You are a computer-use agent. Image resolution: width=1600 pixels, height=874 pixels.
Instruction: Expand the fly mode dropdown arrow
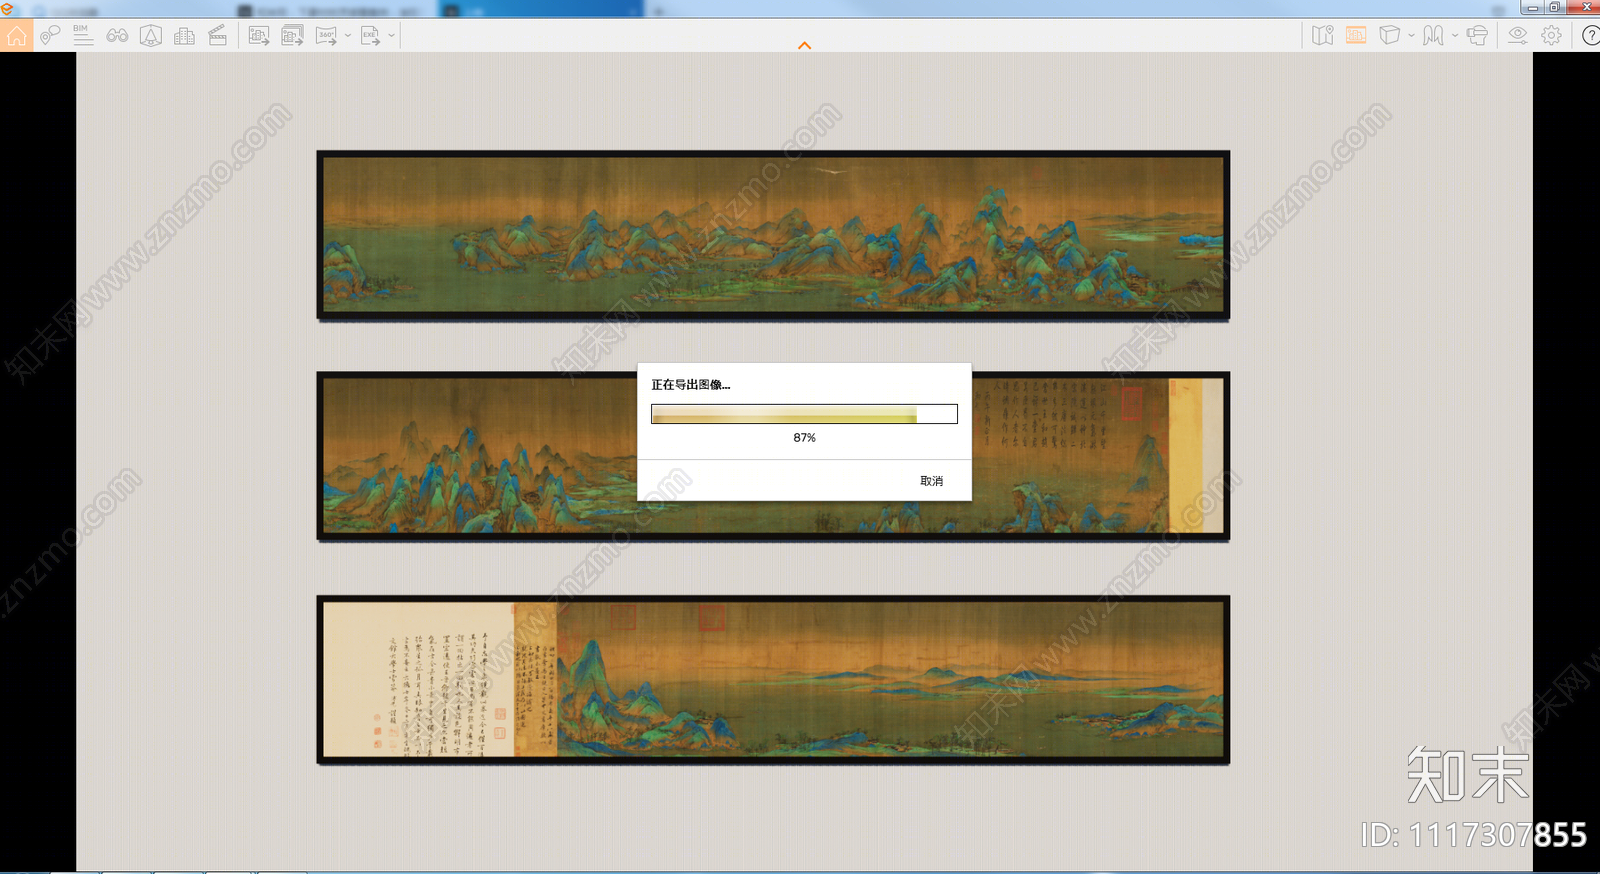pos(1455,36)
